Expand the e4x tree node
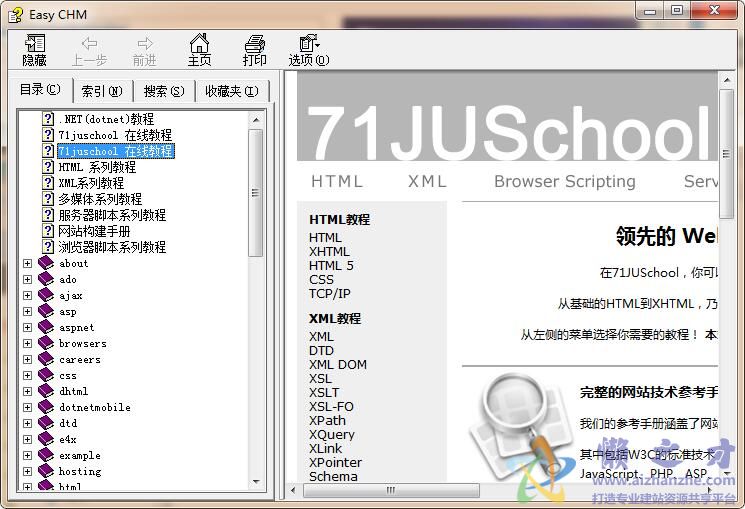The width and height of the screenshot is (745, 509). [x=27, y=440]
